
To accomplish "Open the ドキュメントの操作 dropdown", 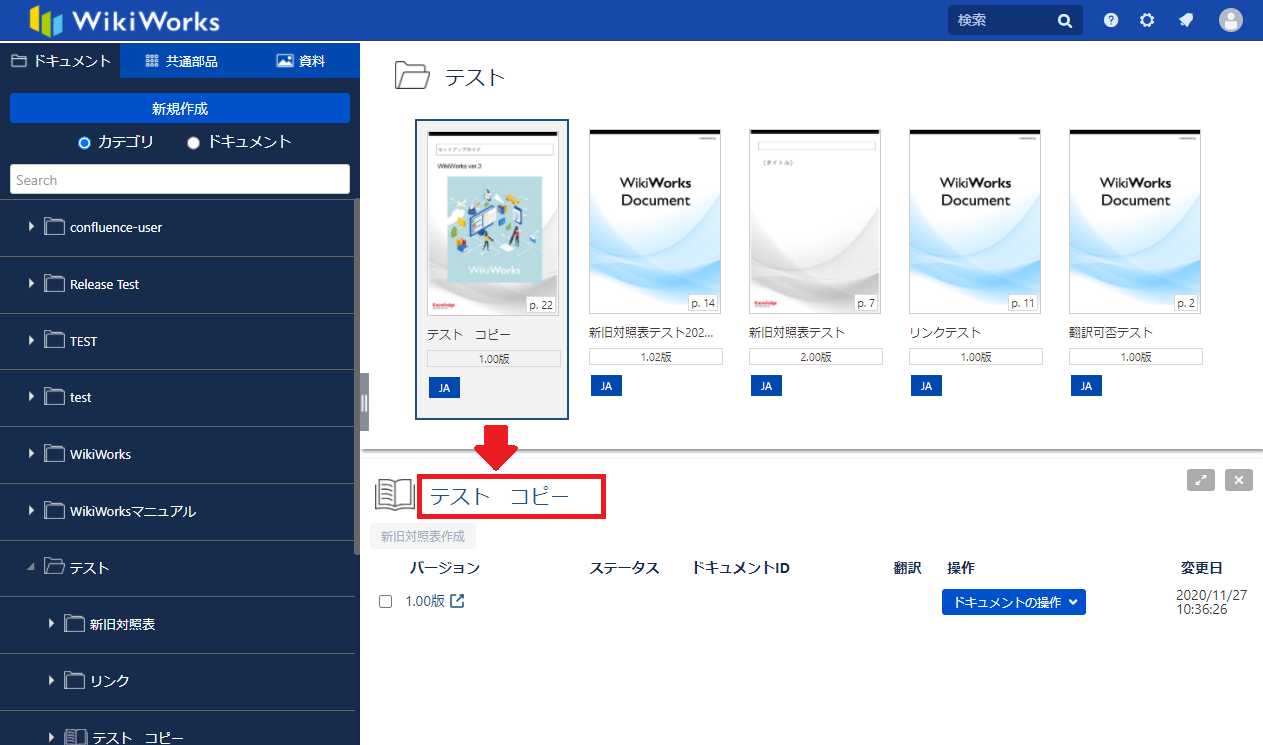I will (1014, 602).
